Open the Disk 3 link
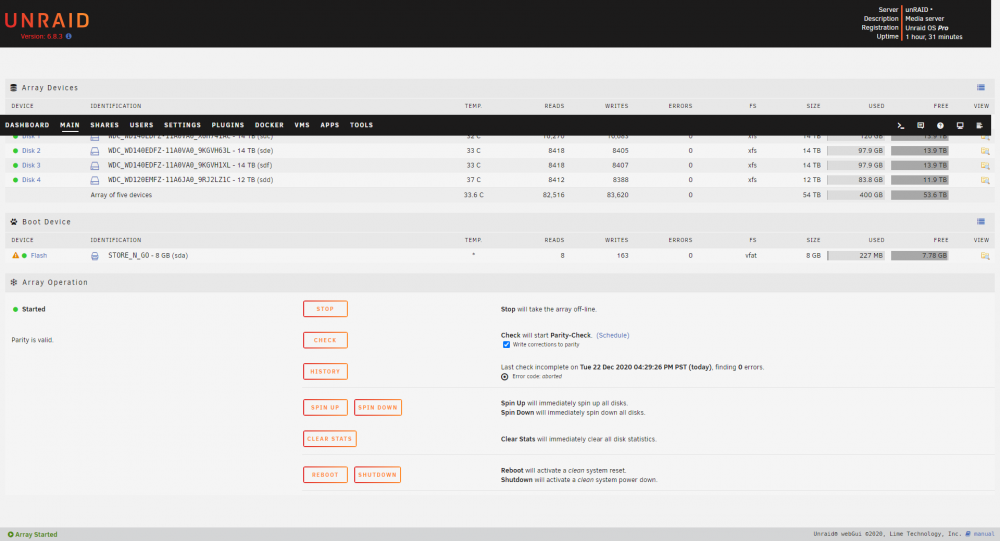Viewport: 1000px width, 541px height. click(x=31, y=165)
